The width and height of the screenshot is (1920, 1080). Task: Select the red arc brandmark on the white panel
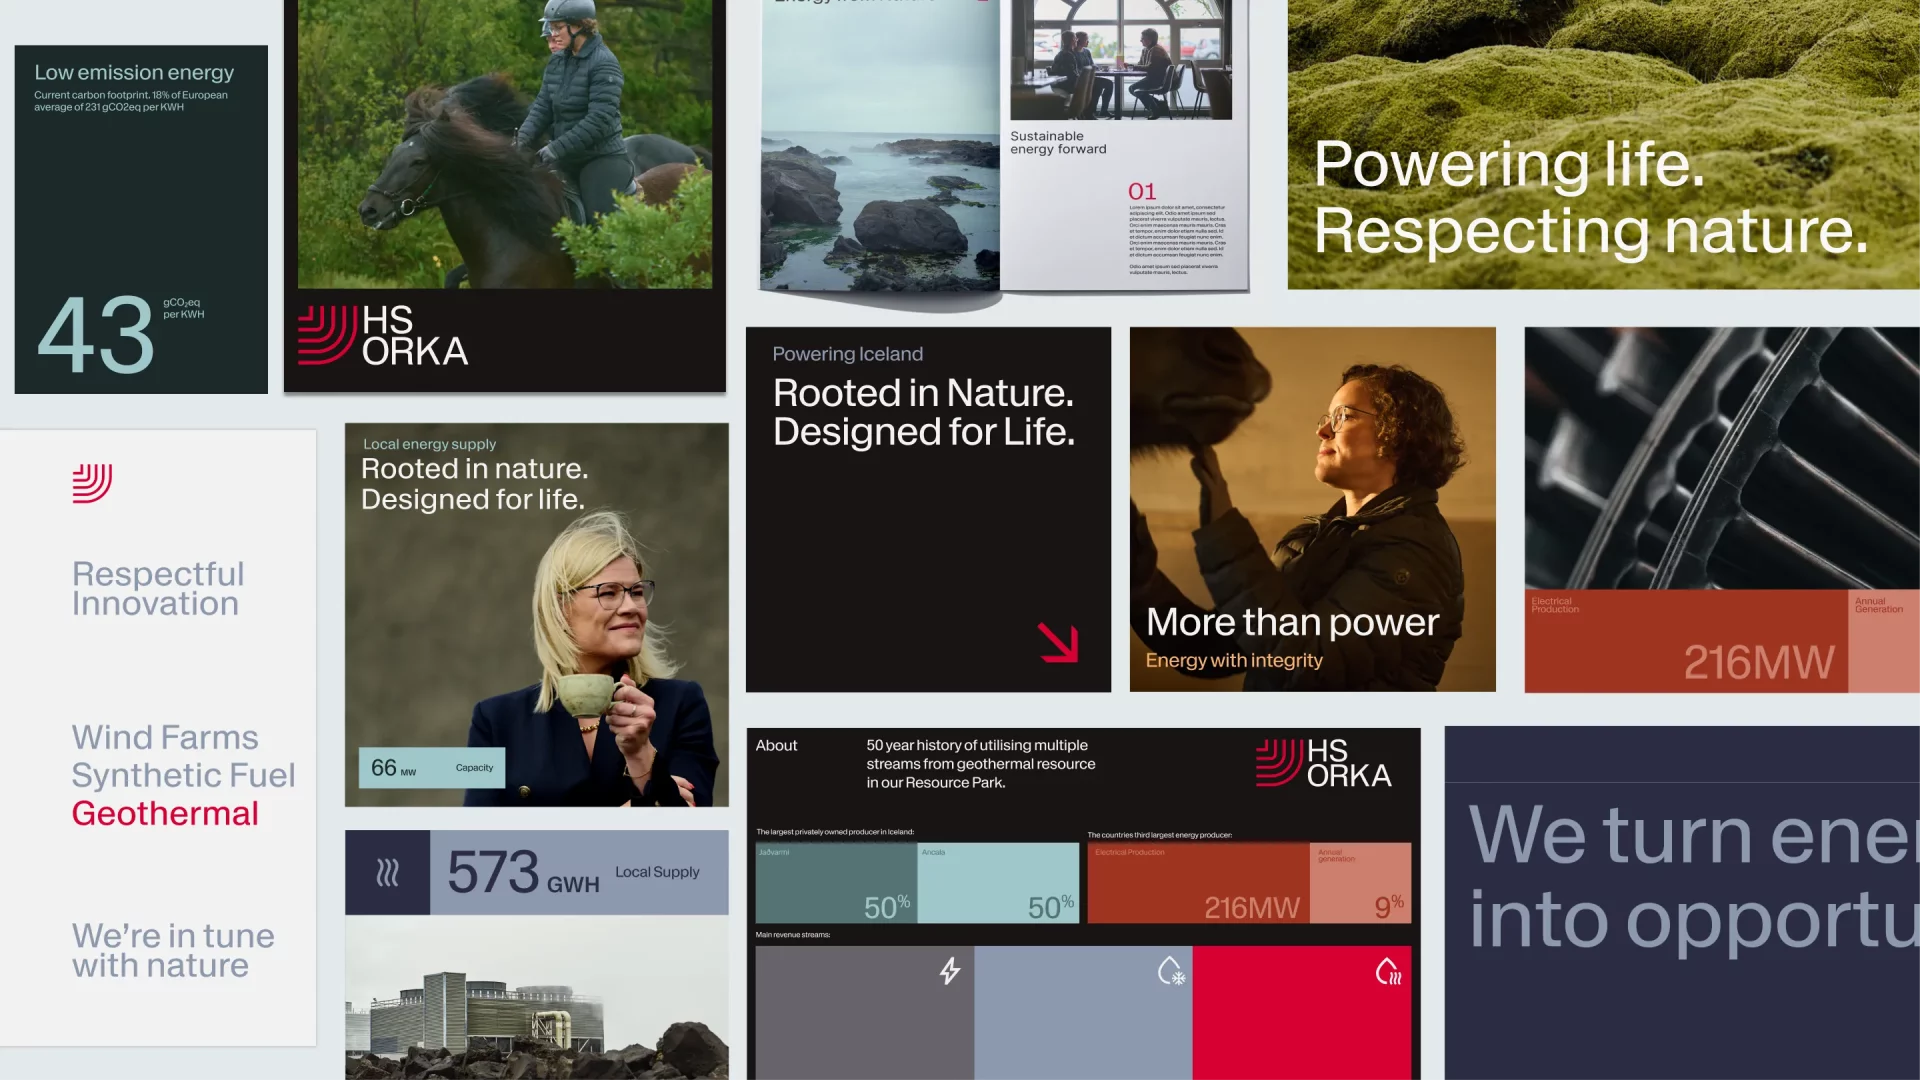coord(90,483)
